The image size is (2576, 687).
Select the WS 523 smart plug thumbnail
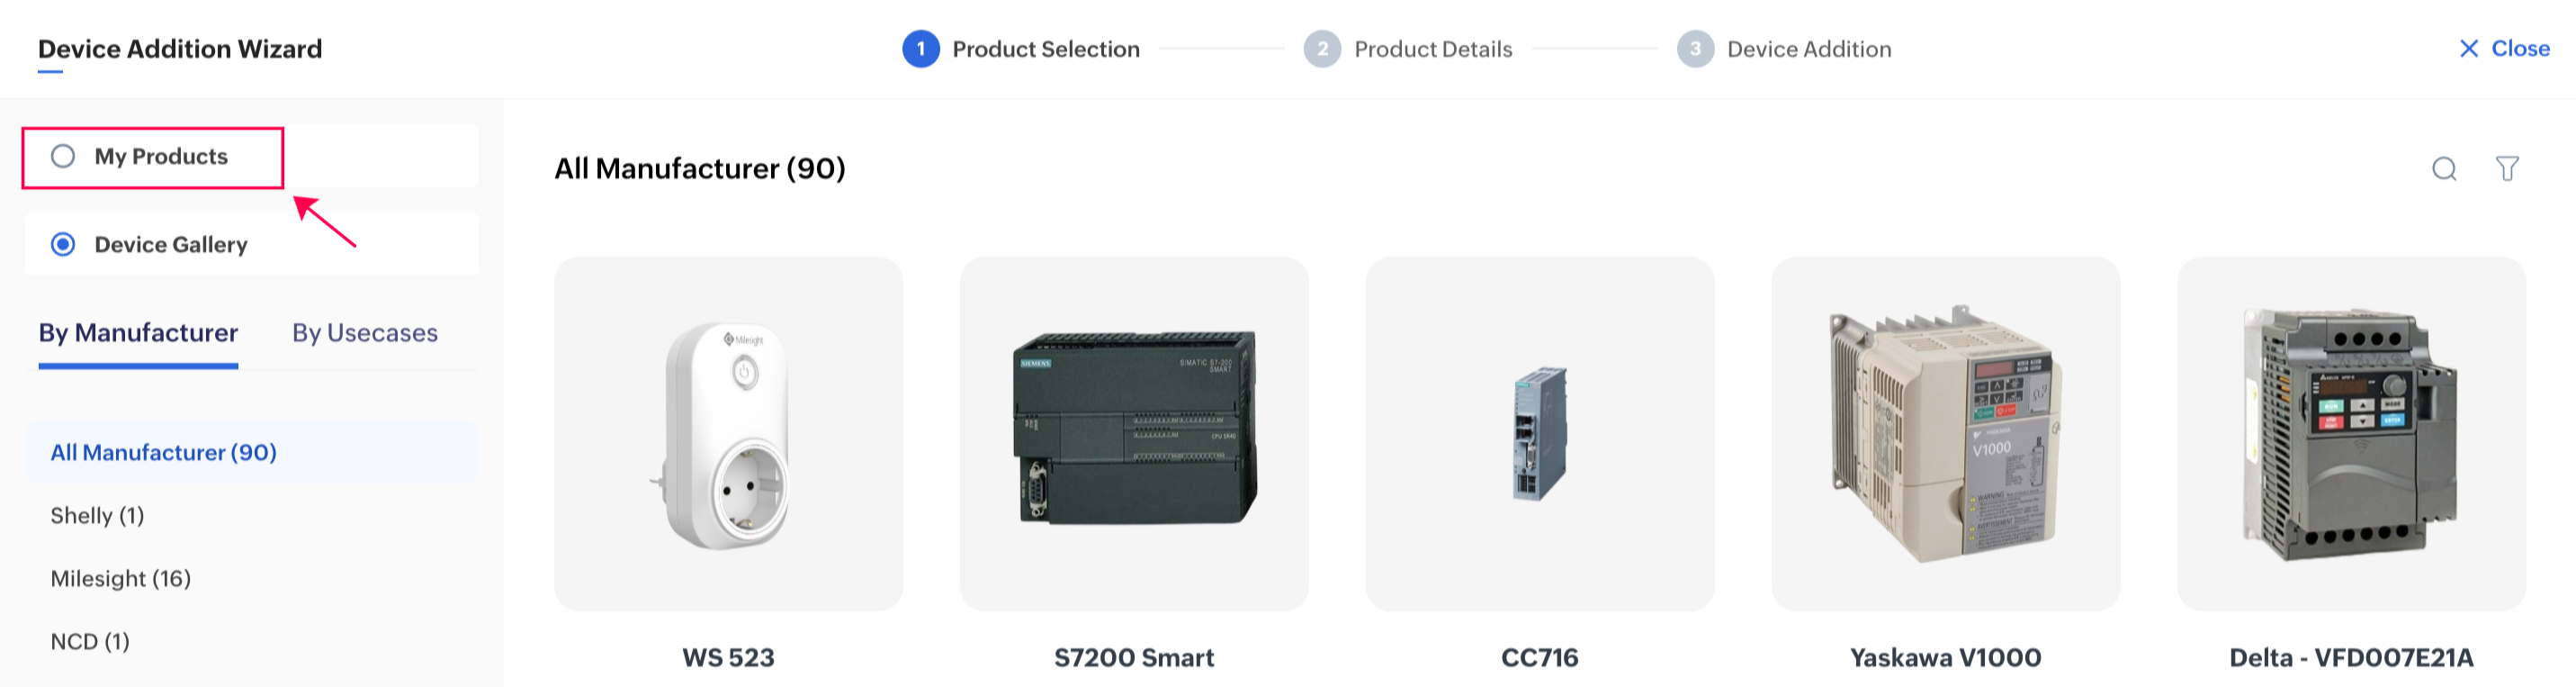point(728,434)
